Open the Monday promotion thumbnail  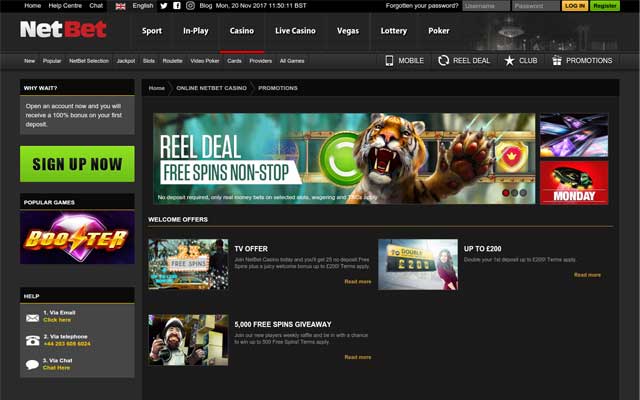[x=574, y=182]
